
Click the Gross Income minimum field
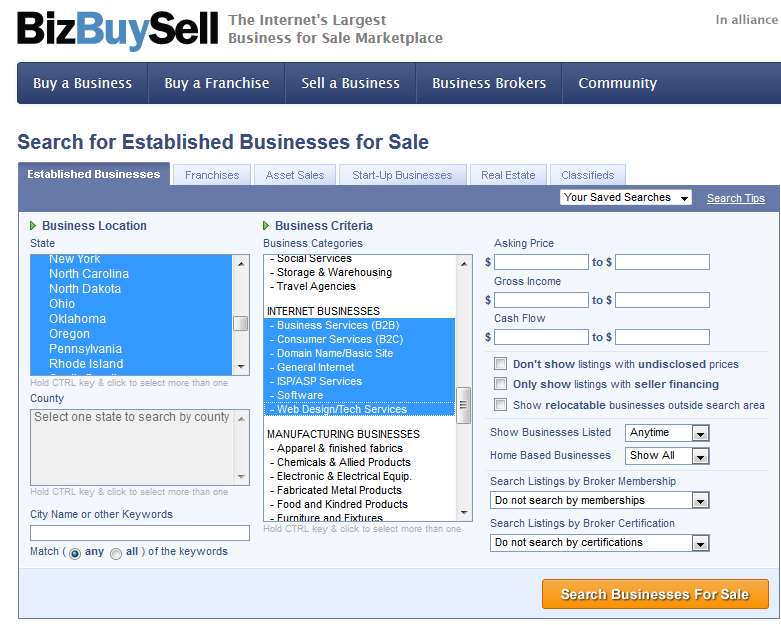click(541, 300)
